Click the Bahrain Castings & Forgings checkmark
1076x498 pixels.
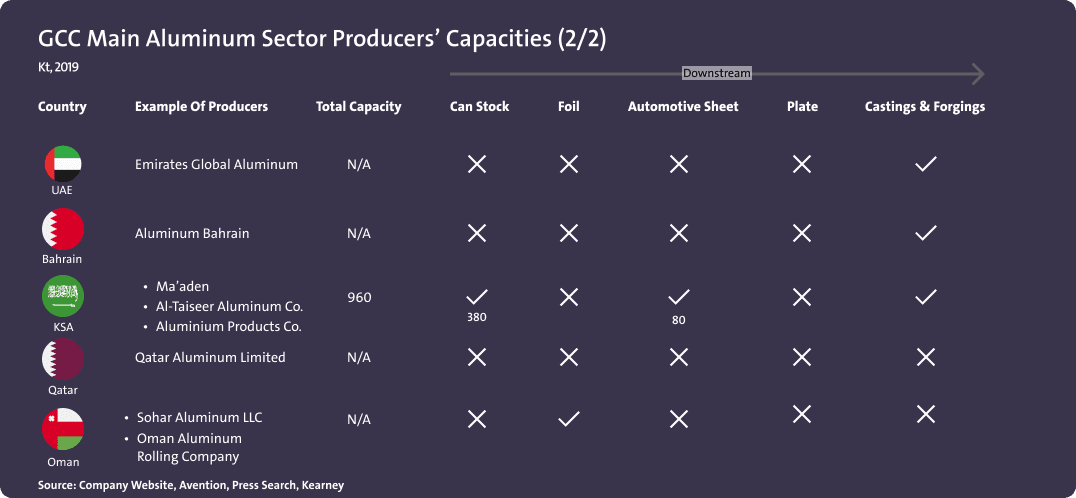click(926, 233)
